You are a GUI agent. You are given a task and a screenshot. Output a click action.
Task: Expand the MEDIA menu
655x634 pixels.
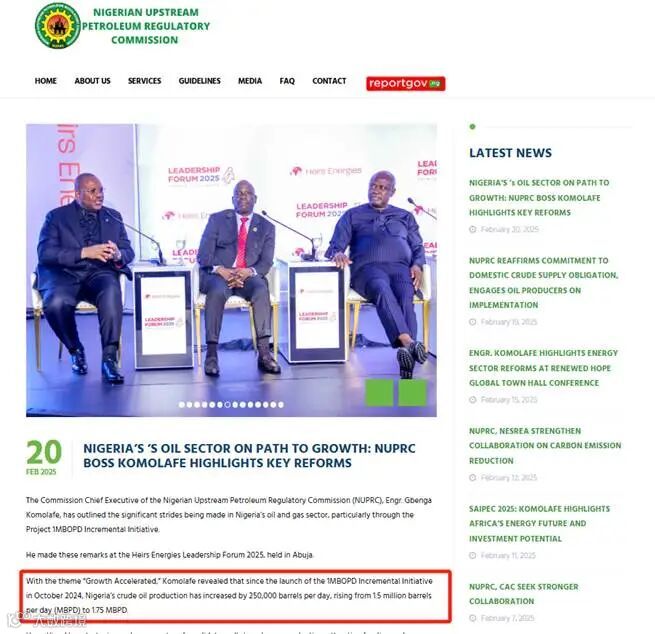[x=250, y=81]
